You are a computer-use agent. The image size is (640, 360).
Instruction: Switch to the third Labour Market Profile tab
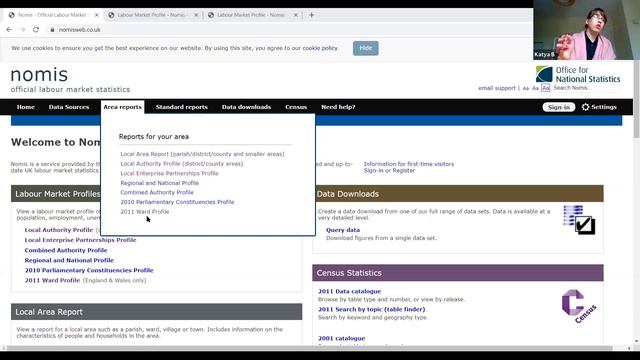pyautogui.click(x=250, y=15)
